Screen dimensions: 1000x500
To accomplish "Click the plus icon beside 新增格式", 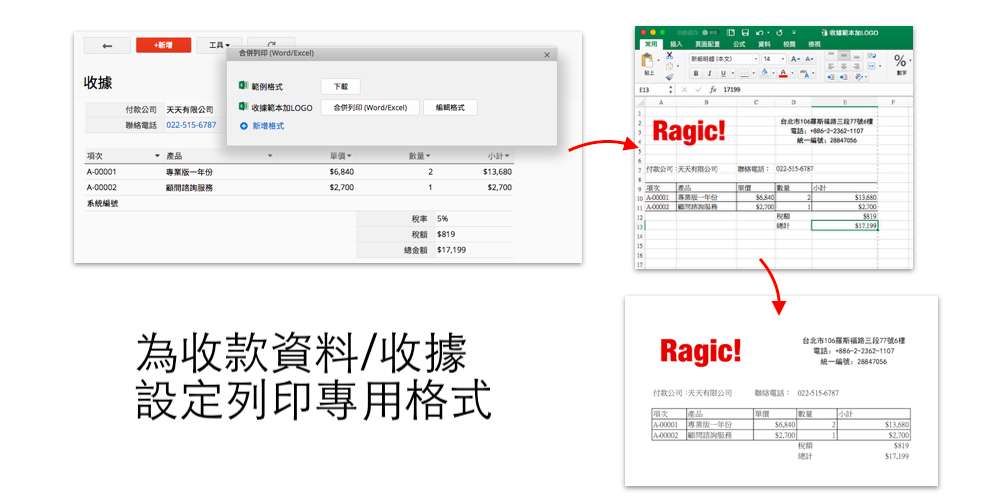I will pos(243,126).
